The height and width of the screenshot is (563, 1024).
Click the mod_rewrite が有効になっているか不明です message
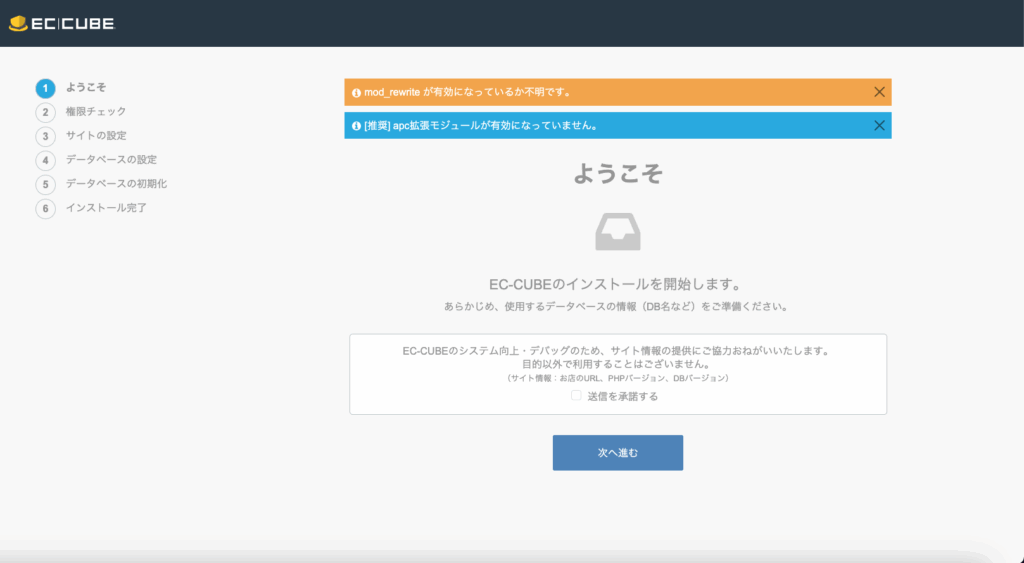click(468, 93)
